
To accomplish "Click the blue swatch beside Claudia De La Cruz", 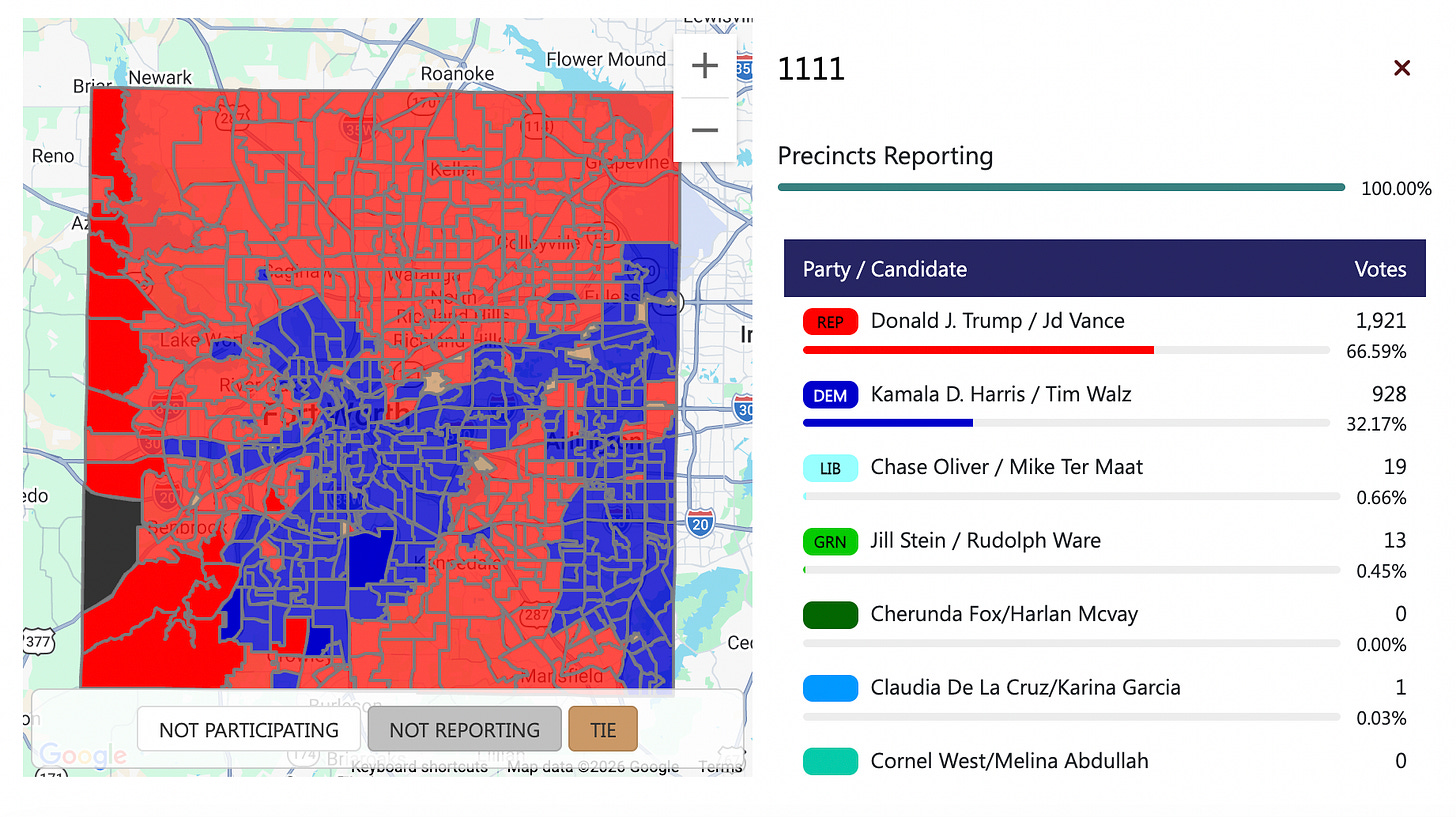I will pos(830,688).
